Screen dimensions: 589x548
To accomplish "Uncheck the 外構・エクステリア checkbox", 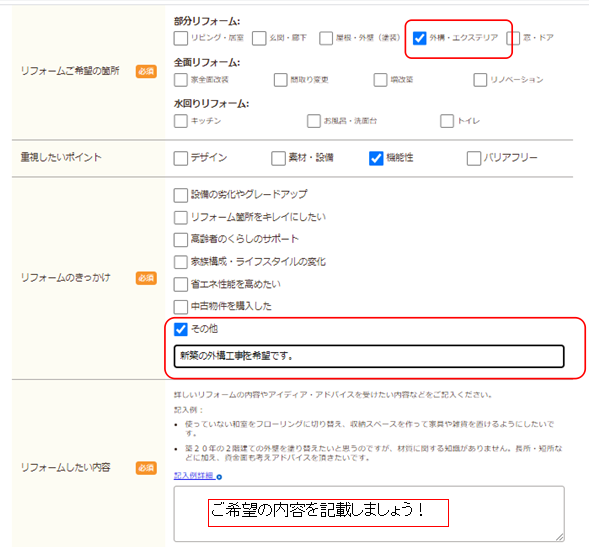I will pos(419,38).
